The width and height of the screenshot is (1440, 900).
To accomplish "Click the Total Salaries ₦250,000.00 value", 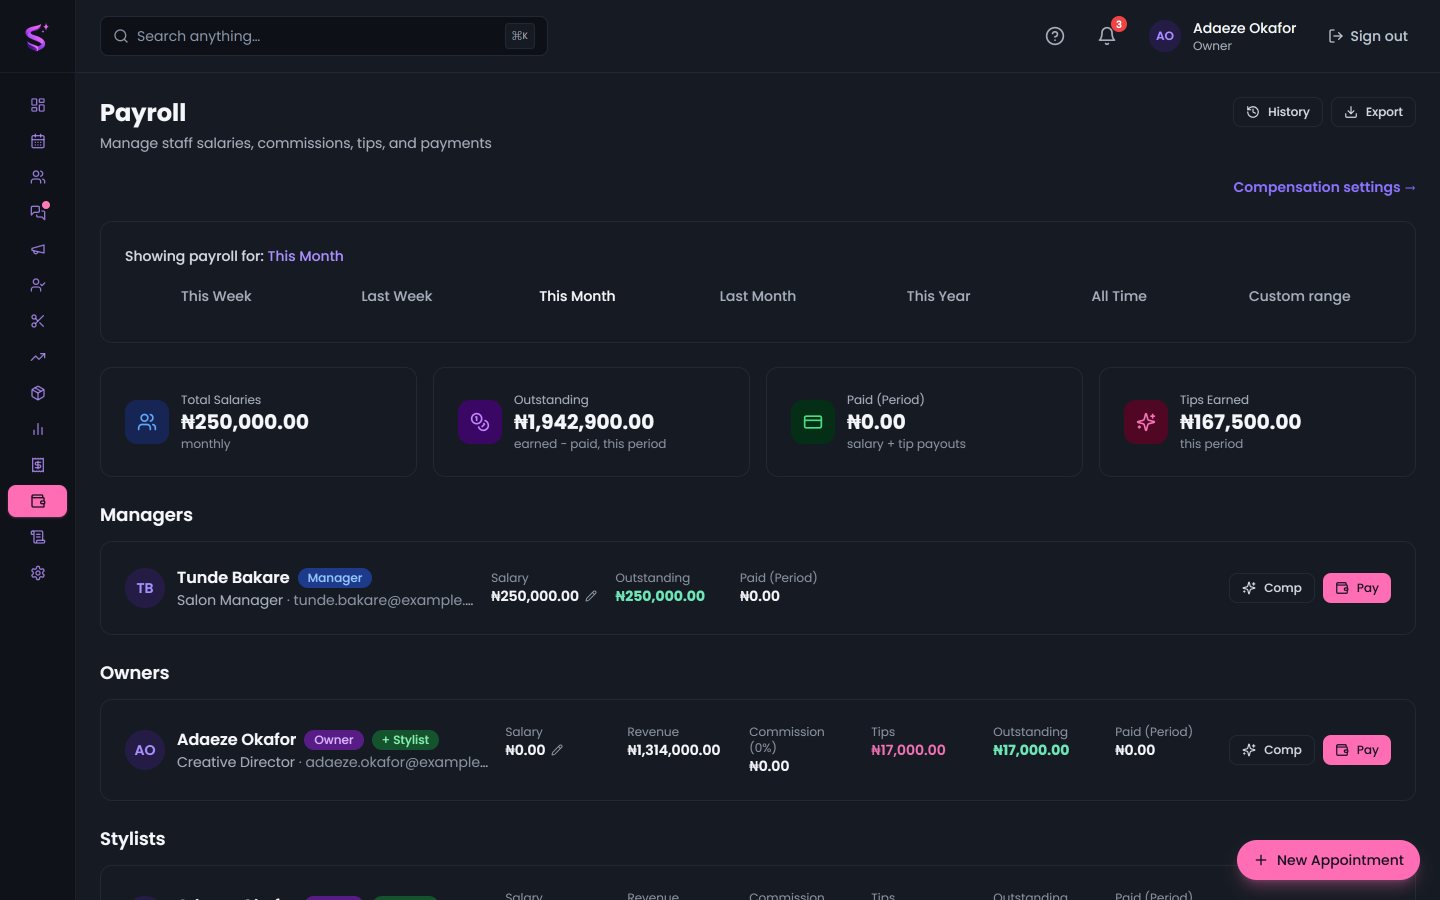I will point(245,422).
